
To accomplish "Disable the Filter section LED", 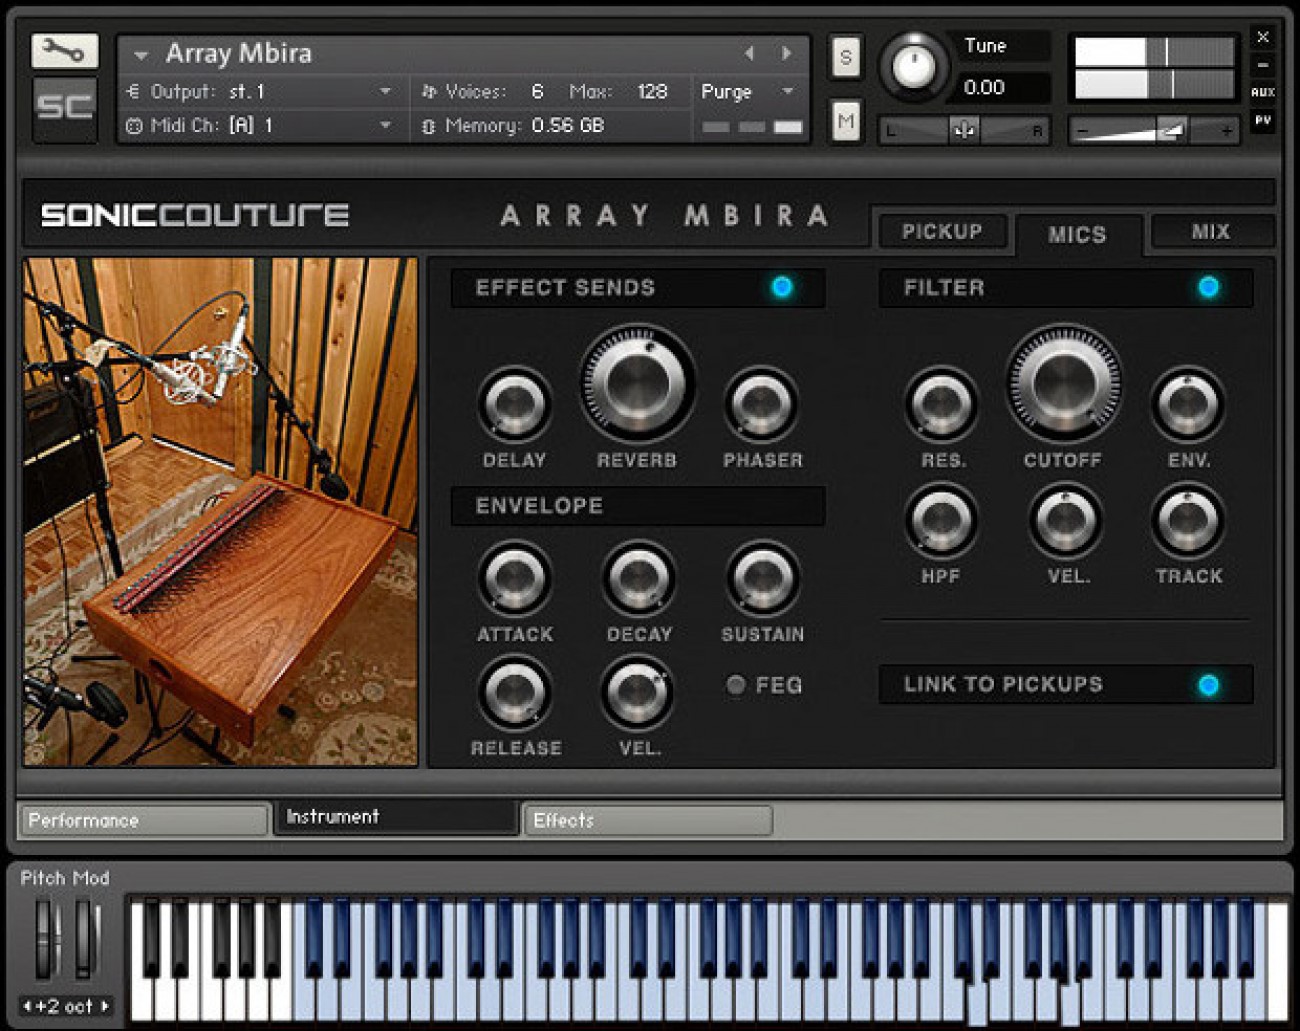I will click(x=1208, y=288).
